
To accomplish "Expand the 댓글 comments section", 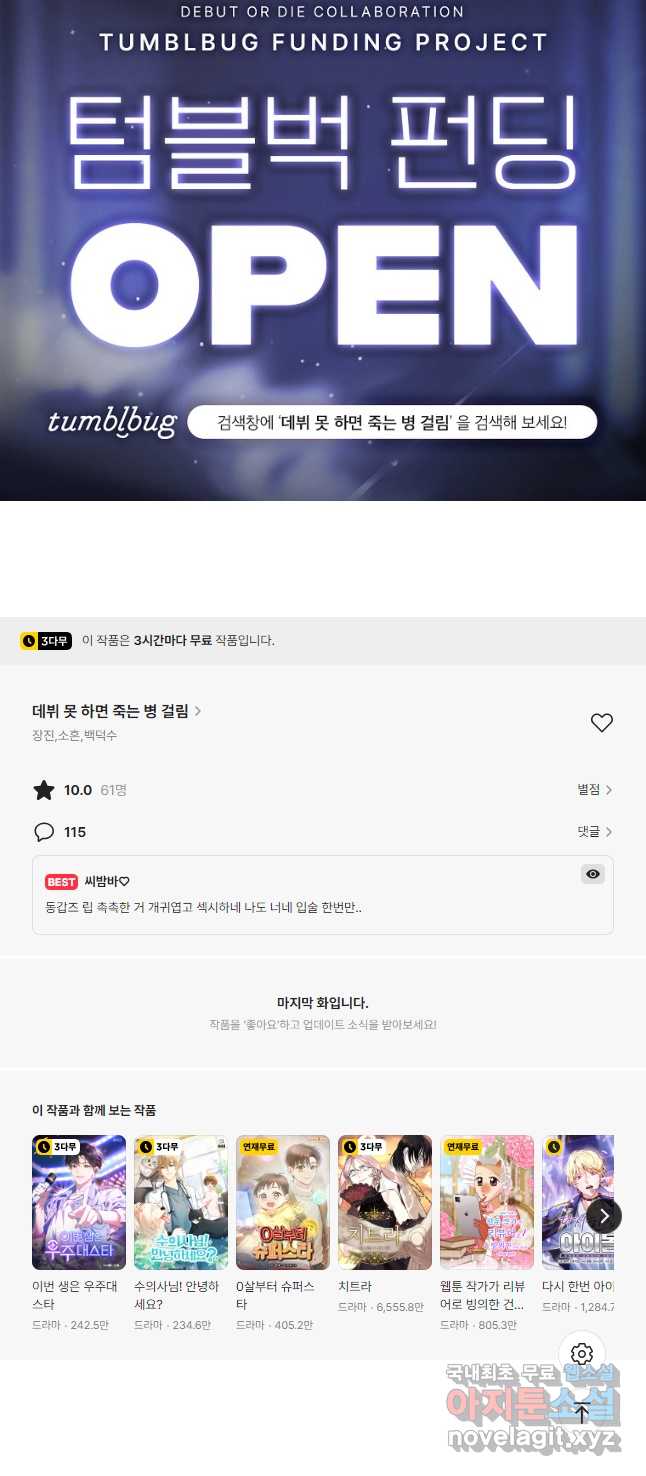I will 595,832.
